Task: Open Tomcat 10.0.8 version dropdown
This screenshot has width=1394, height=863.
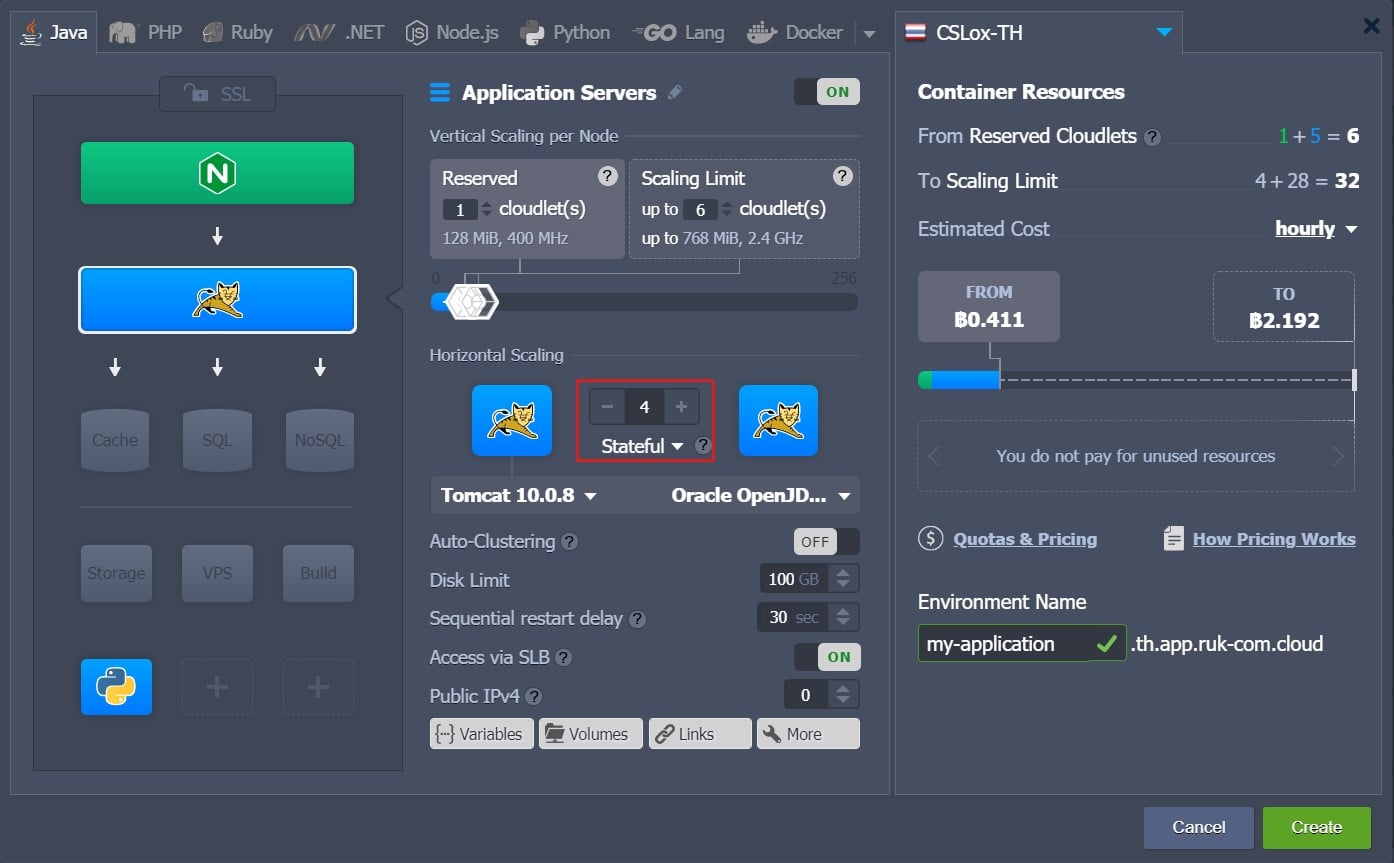Action: 518,495
